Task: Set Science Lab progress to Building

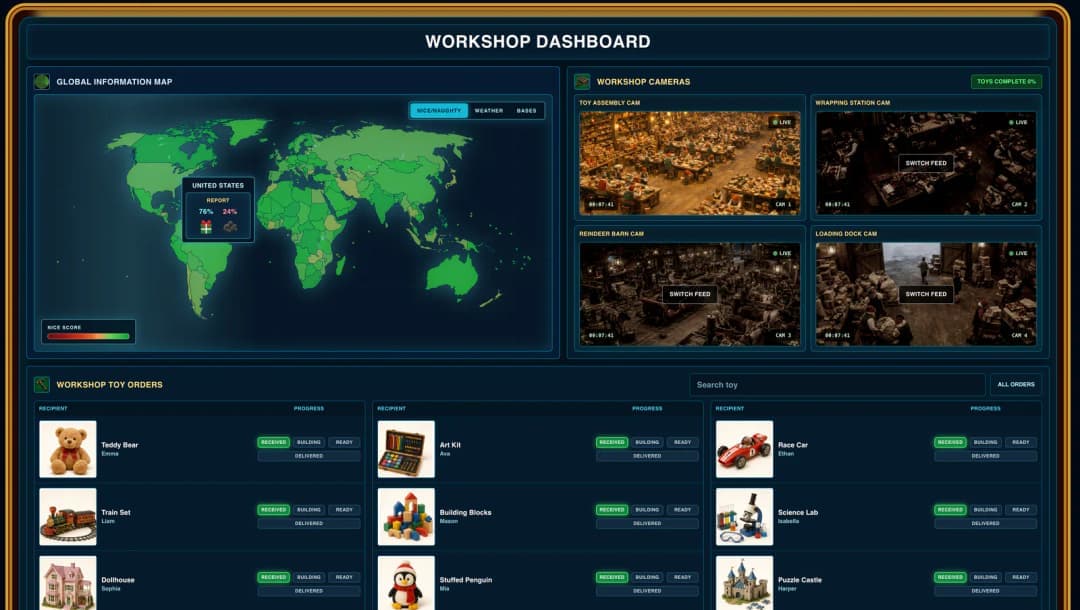Action: point(985,509)
